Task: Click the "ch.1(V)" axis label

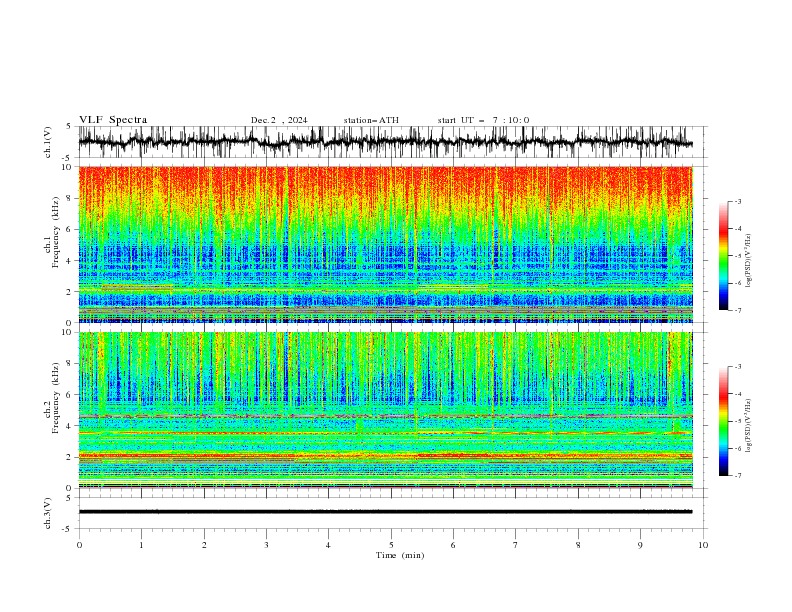Action: (x=48, y=142)
